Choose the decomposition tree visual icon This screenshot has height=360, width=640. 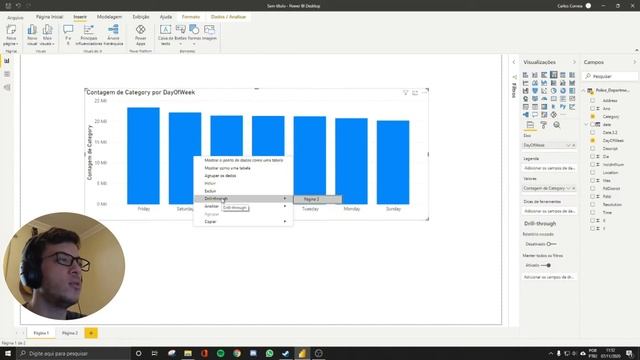(526, 115)
